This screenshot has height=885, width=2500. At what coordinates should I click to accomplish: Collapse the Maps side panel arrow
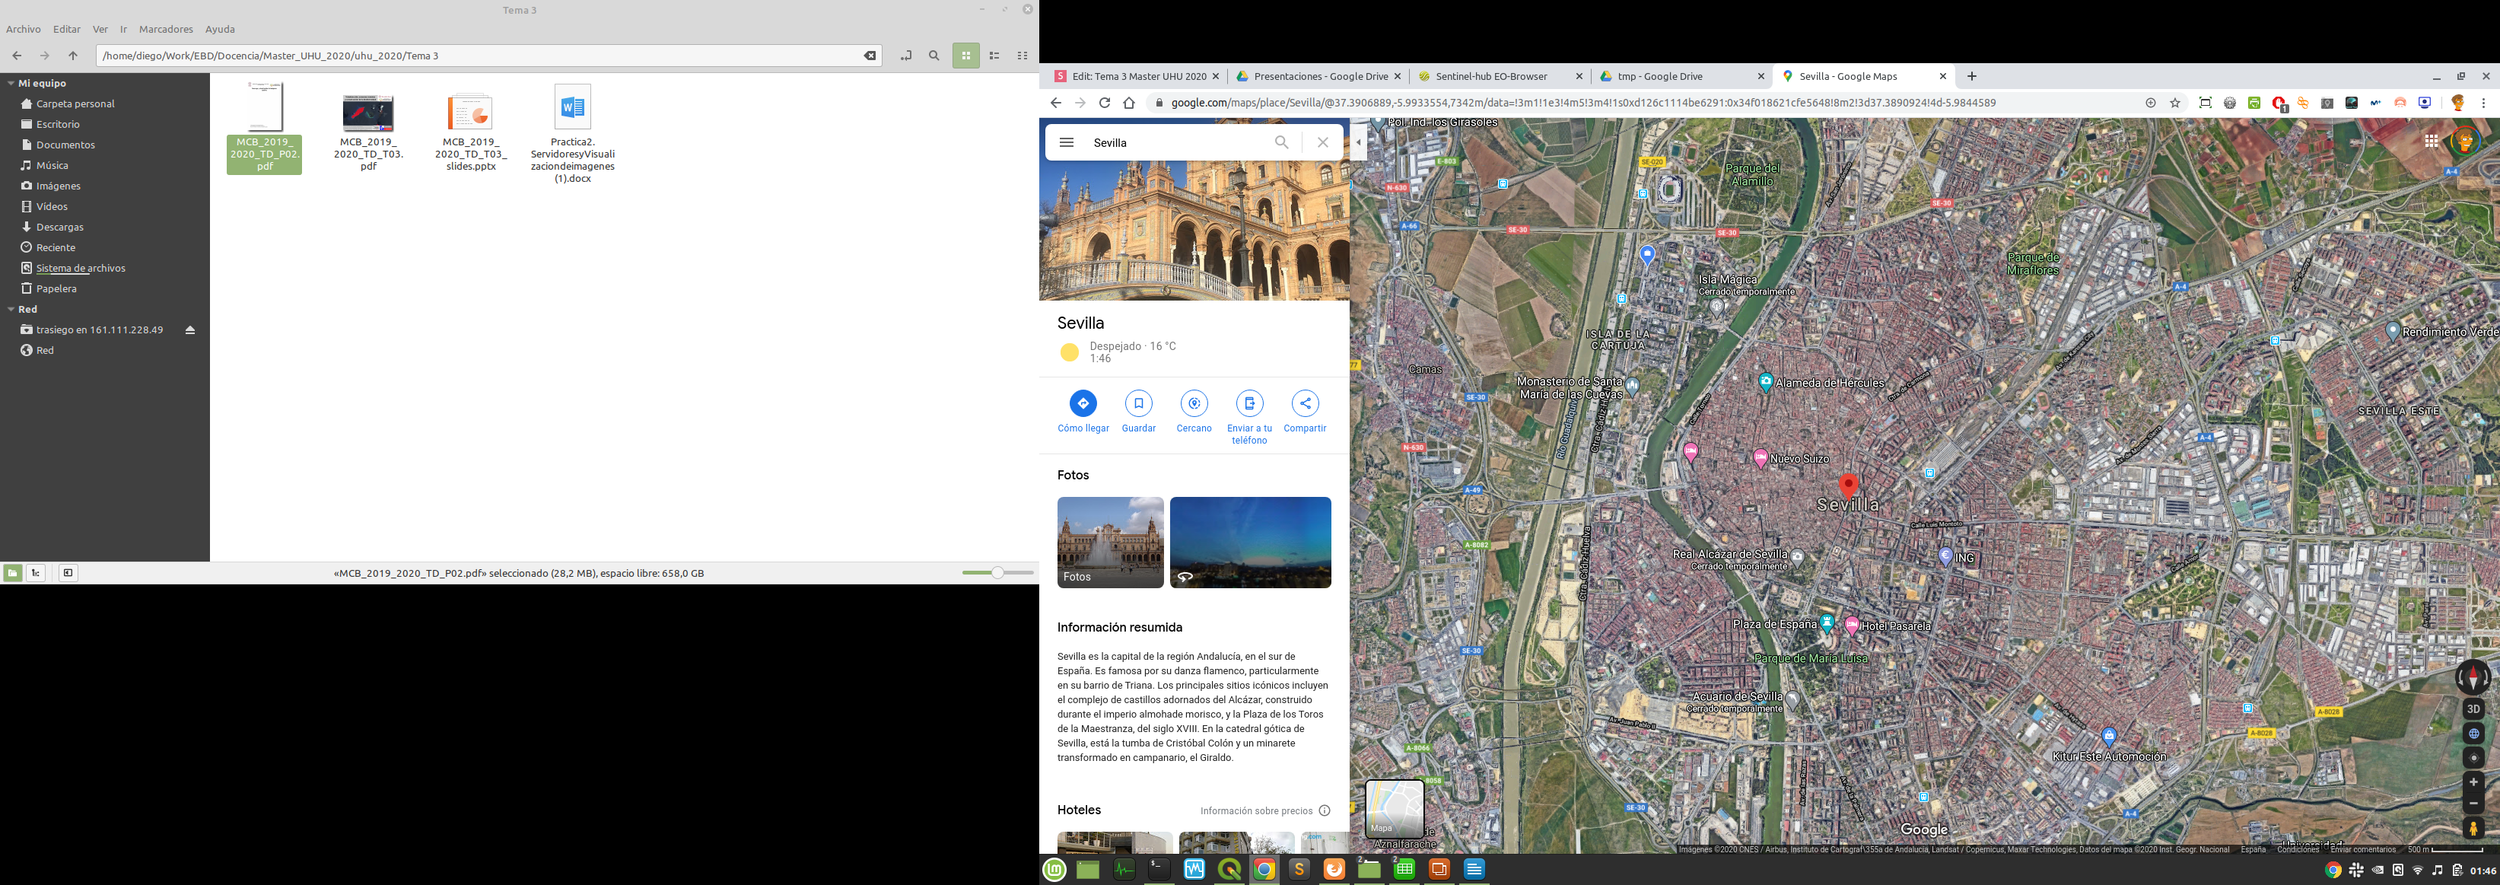pos(1358,142)
